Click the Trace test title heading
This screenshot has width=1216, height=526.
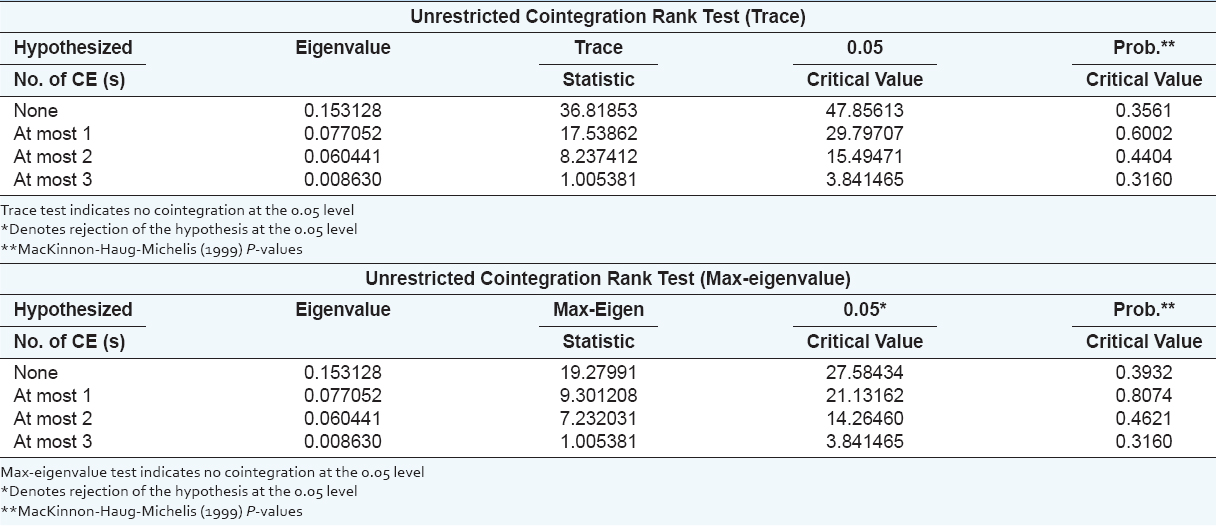pyautogui.click(x=607, y=16)
